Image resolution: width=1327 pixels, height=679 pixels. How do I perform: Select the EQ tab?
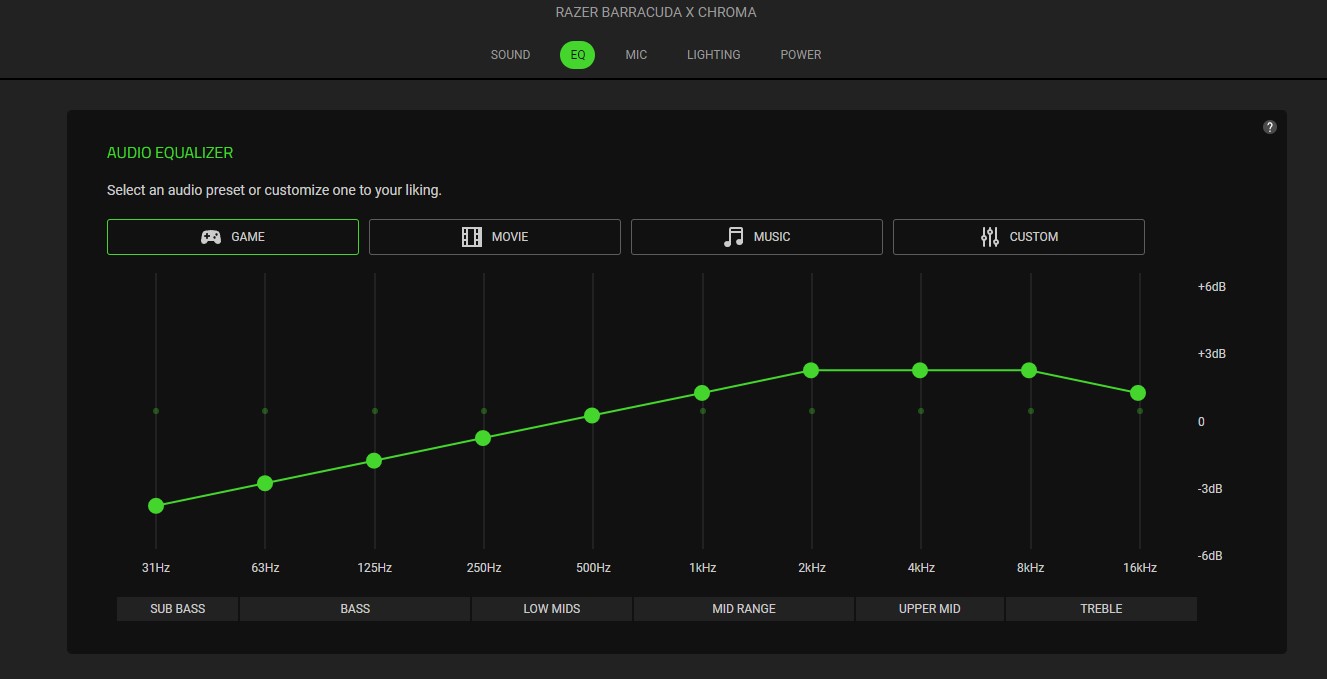click(578, 55)
